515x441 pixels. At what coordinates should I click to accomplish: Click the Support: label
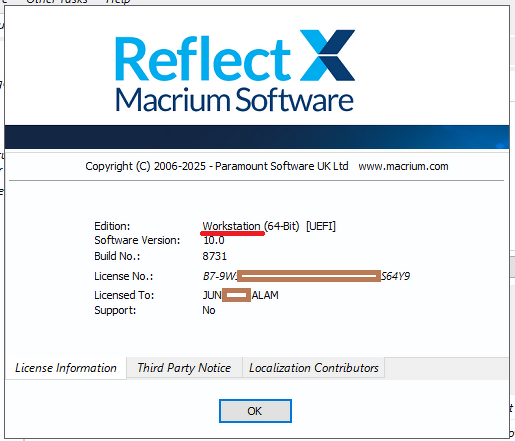(x=115, y=310)
